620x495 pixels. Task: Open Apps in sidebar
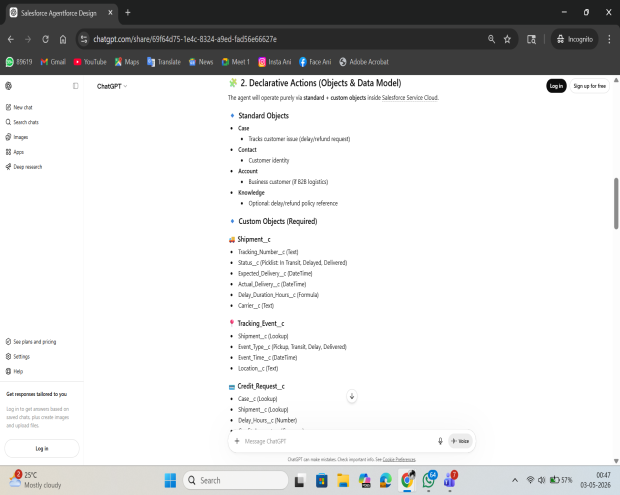(15, 152)
